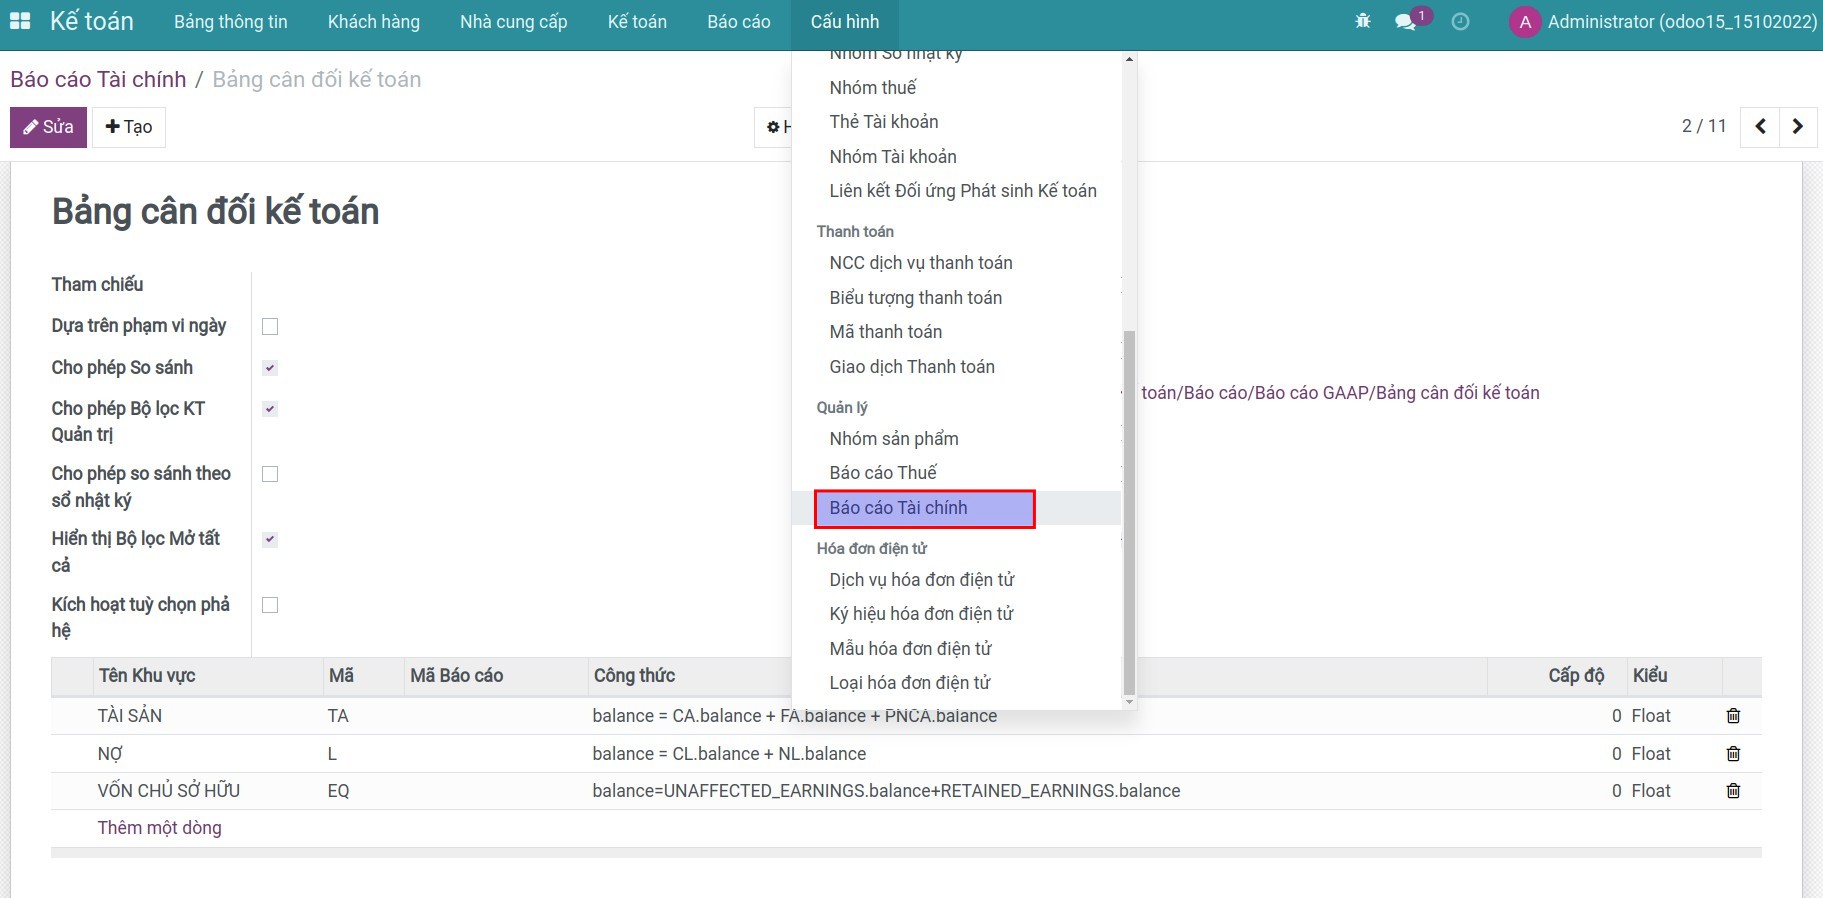Delete the VỐN CHỦ SỞ HỮU row trash icon
1823x898 pixels.
[1733, 791]
